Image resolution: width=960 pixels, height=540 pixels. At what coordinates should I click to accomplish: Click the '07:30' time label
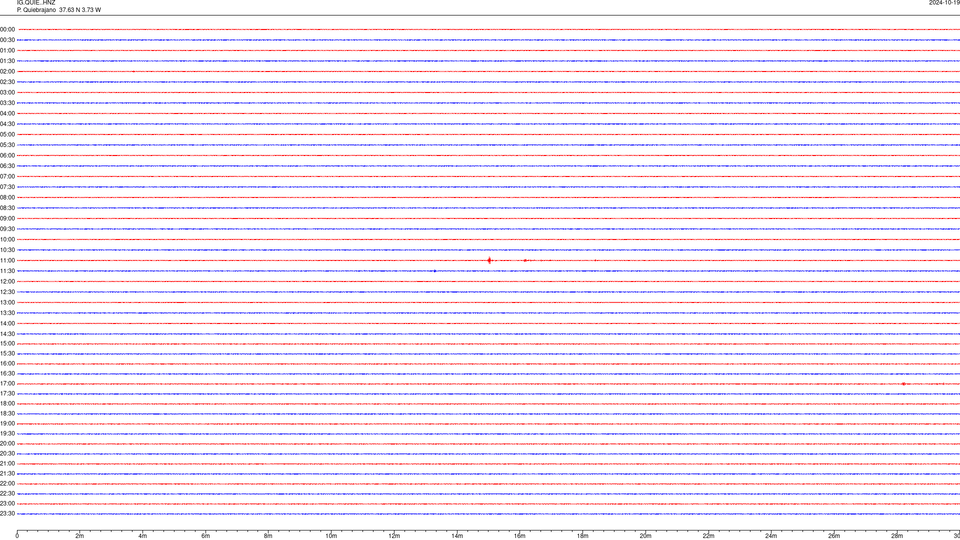click(7, 187)
